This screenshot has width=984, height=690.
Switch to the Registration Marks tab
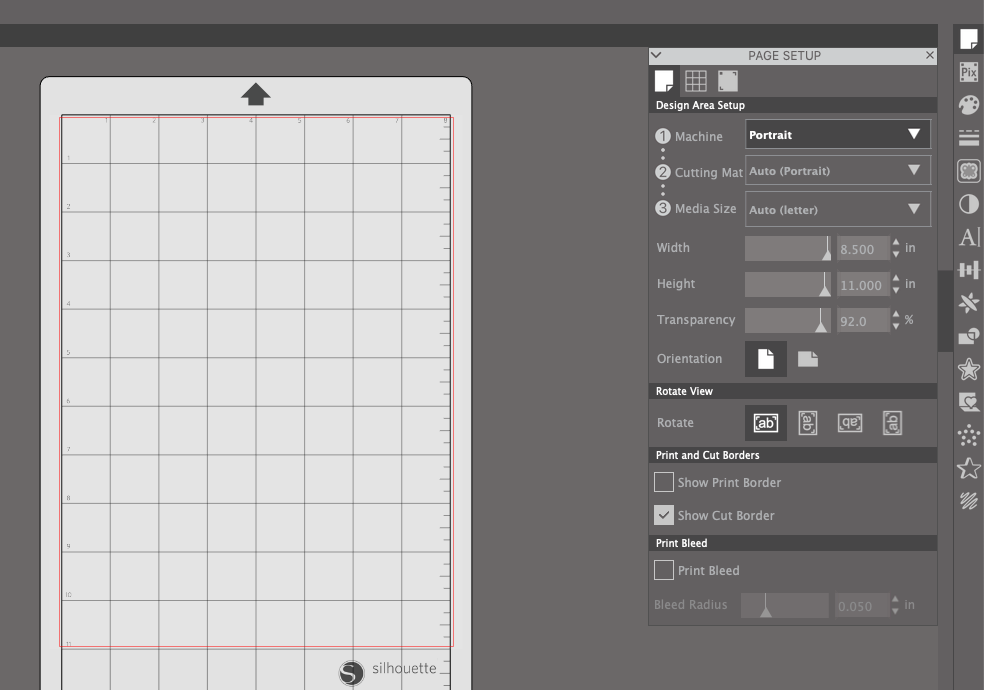pos(727,81)
